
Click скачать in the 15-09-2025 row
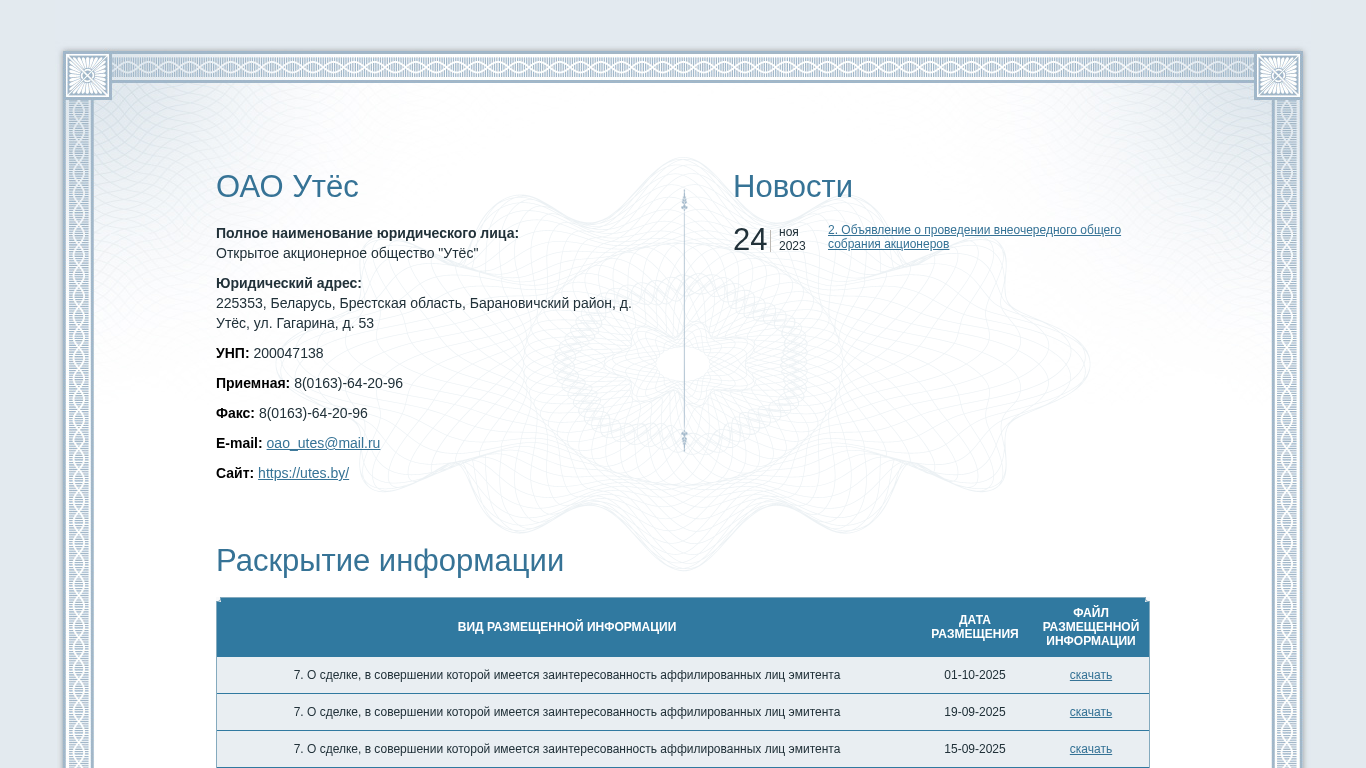click(x=1090, y=749)
